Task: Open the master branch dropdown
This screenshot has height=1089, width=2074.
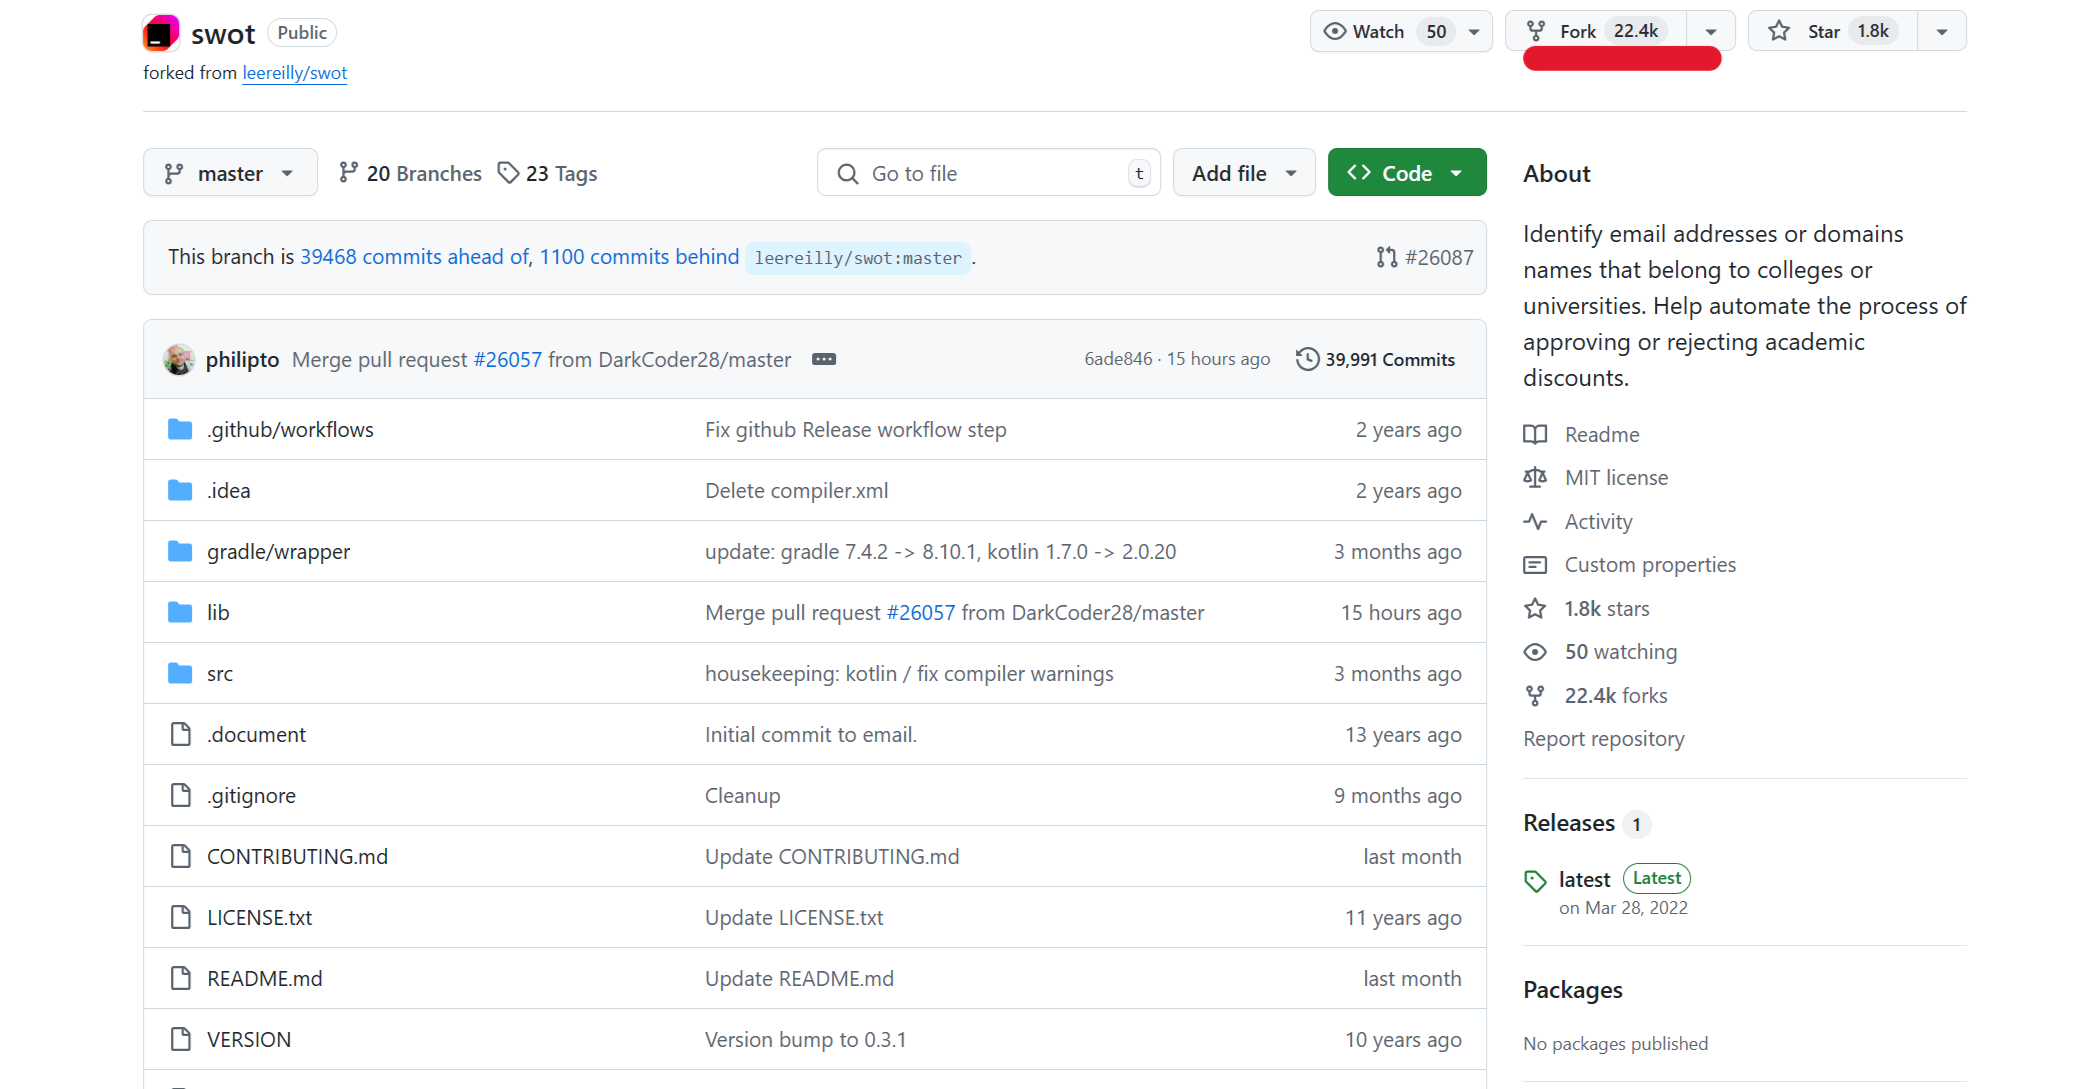Action: click(230, 173)
